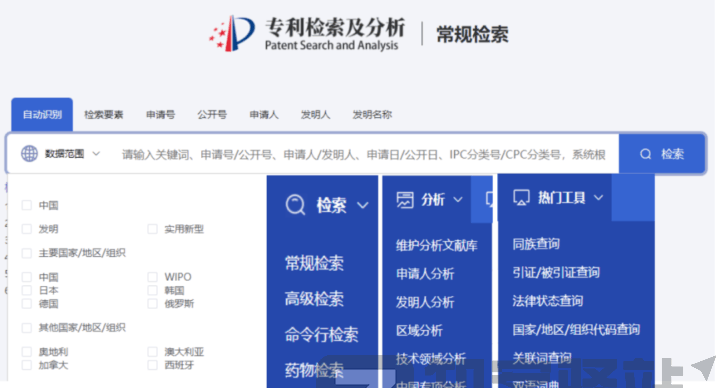This screenshot has height=388, width=720.
Task: Tick the 德国 checkbox
Action: (x=27, y=304)
